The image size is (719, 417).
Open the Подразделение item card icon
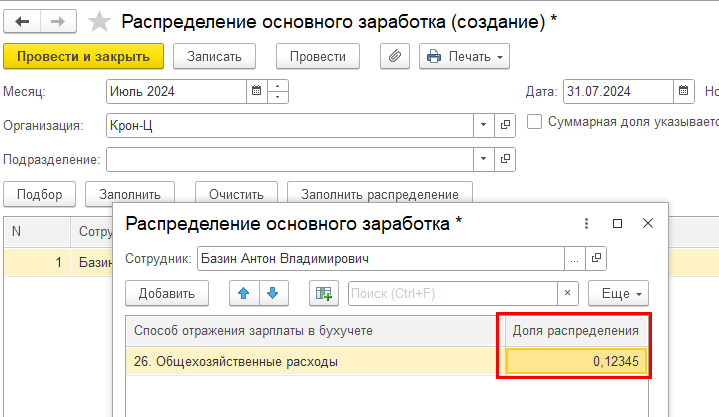pyautogui.click(x=505, y=159)
